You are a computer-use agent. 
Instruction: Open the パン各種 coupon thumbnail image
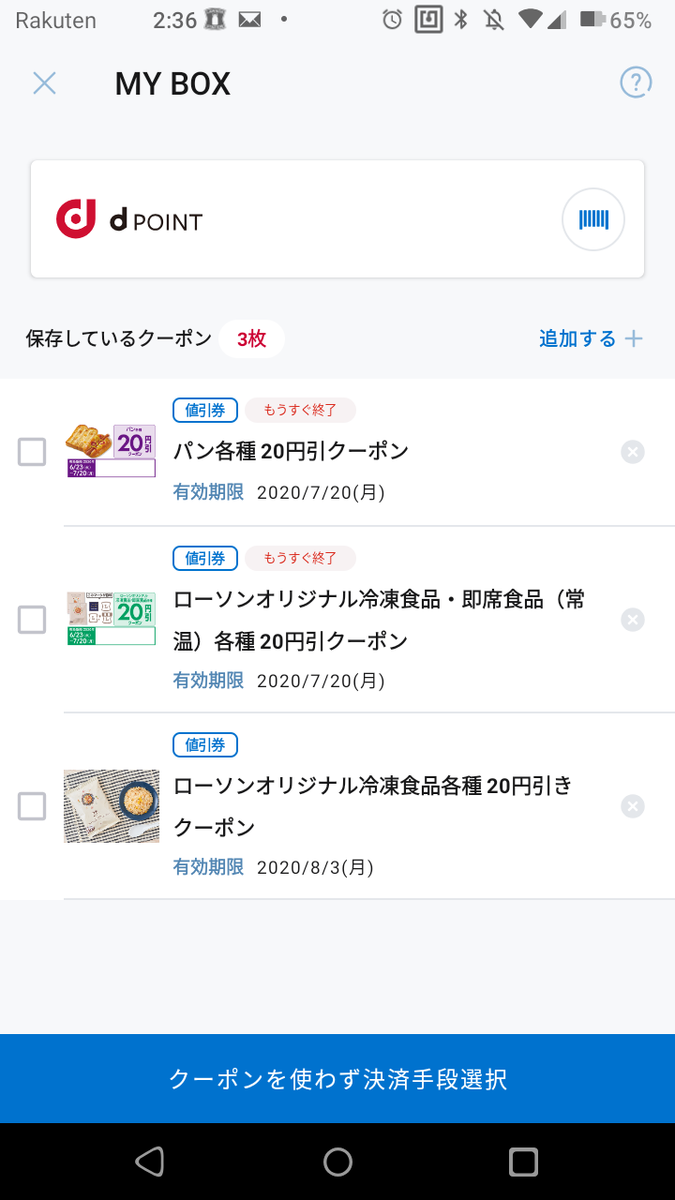[111, 451]
